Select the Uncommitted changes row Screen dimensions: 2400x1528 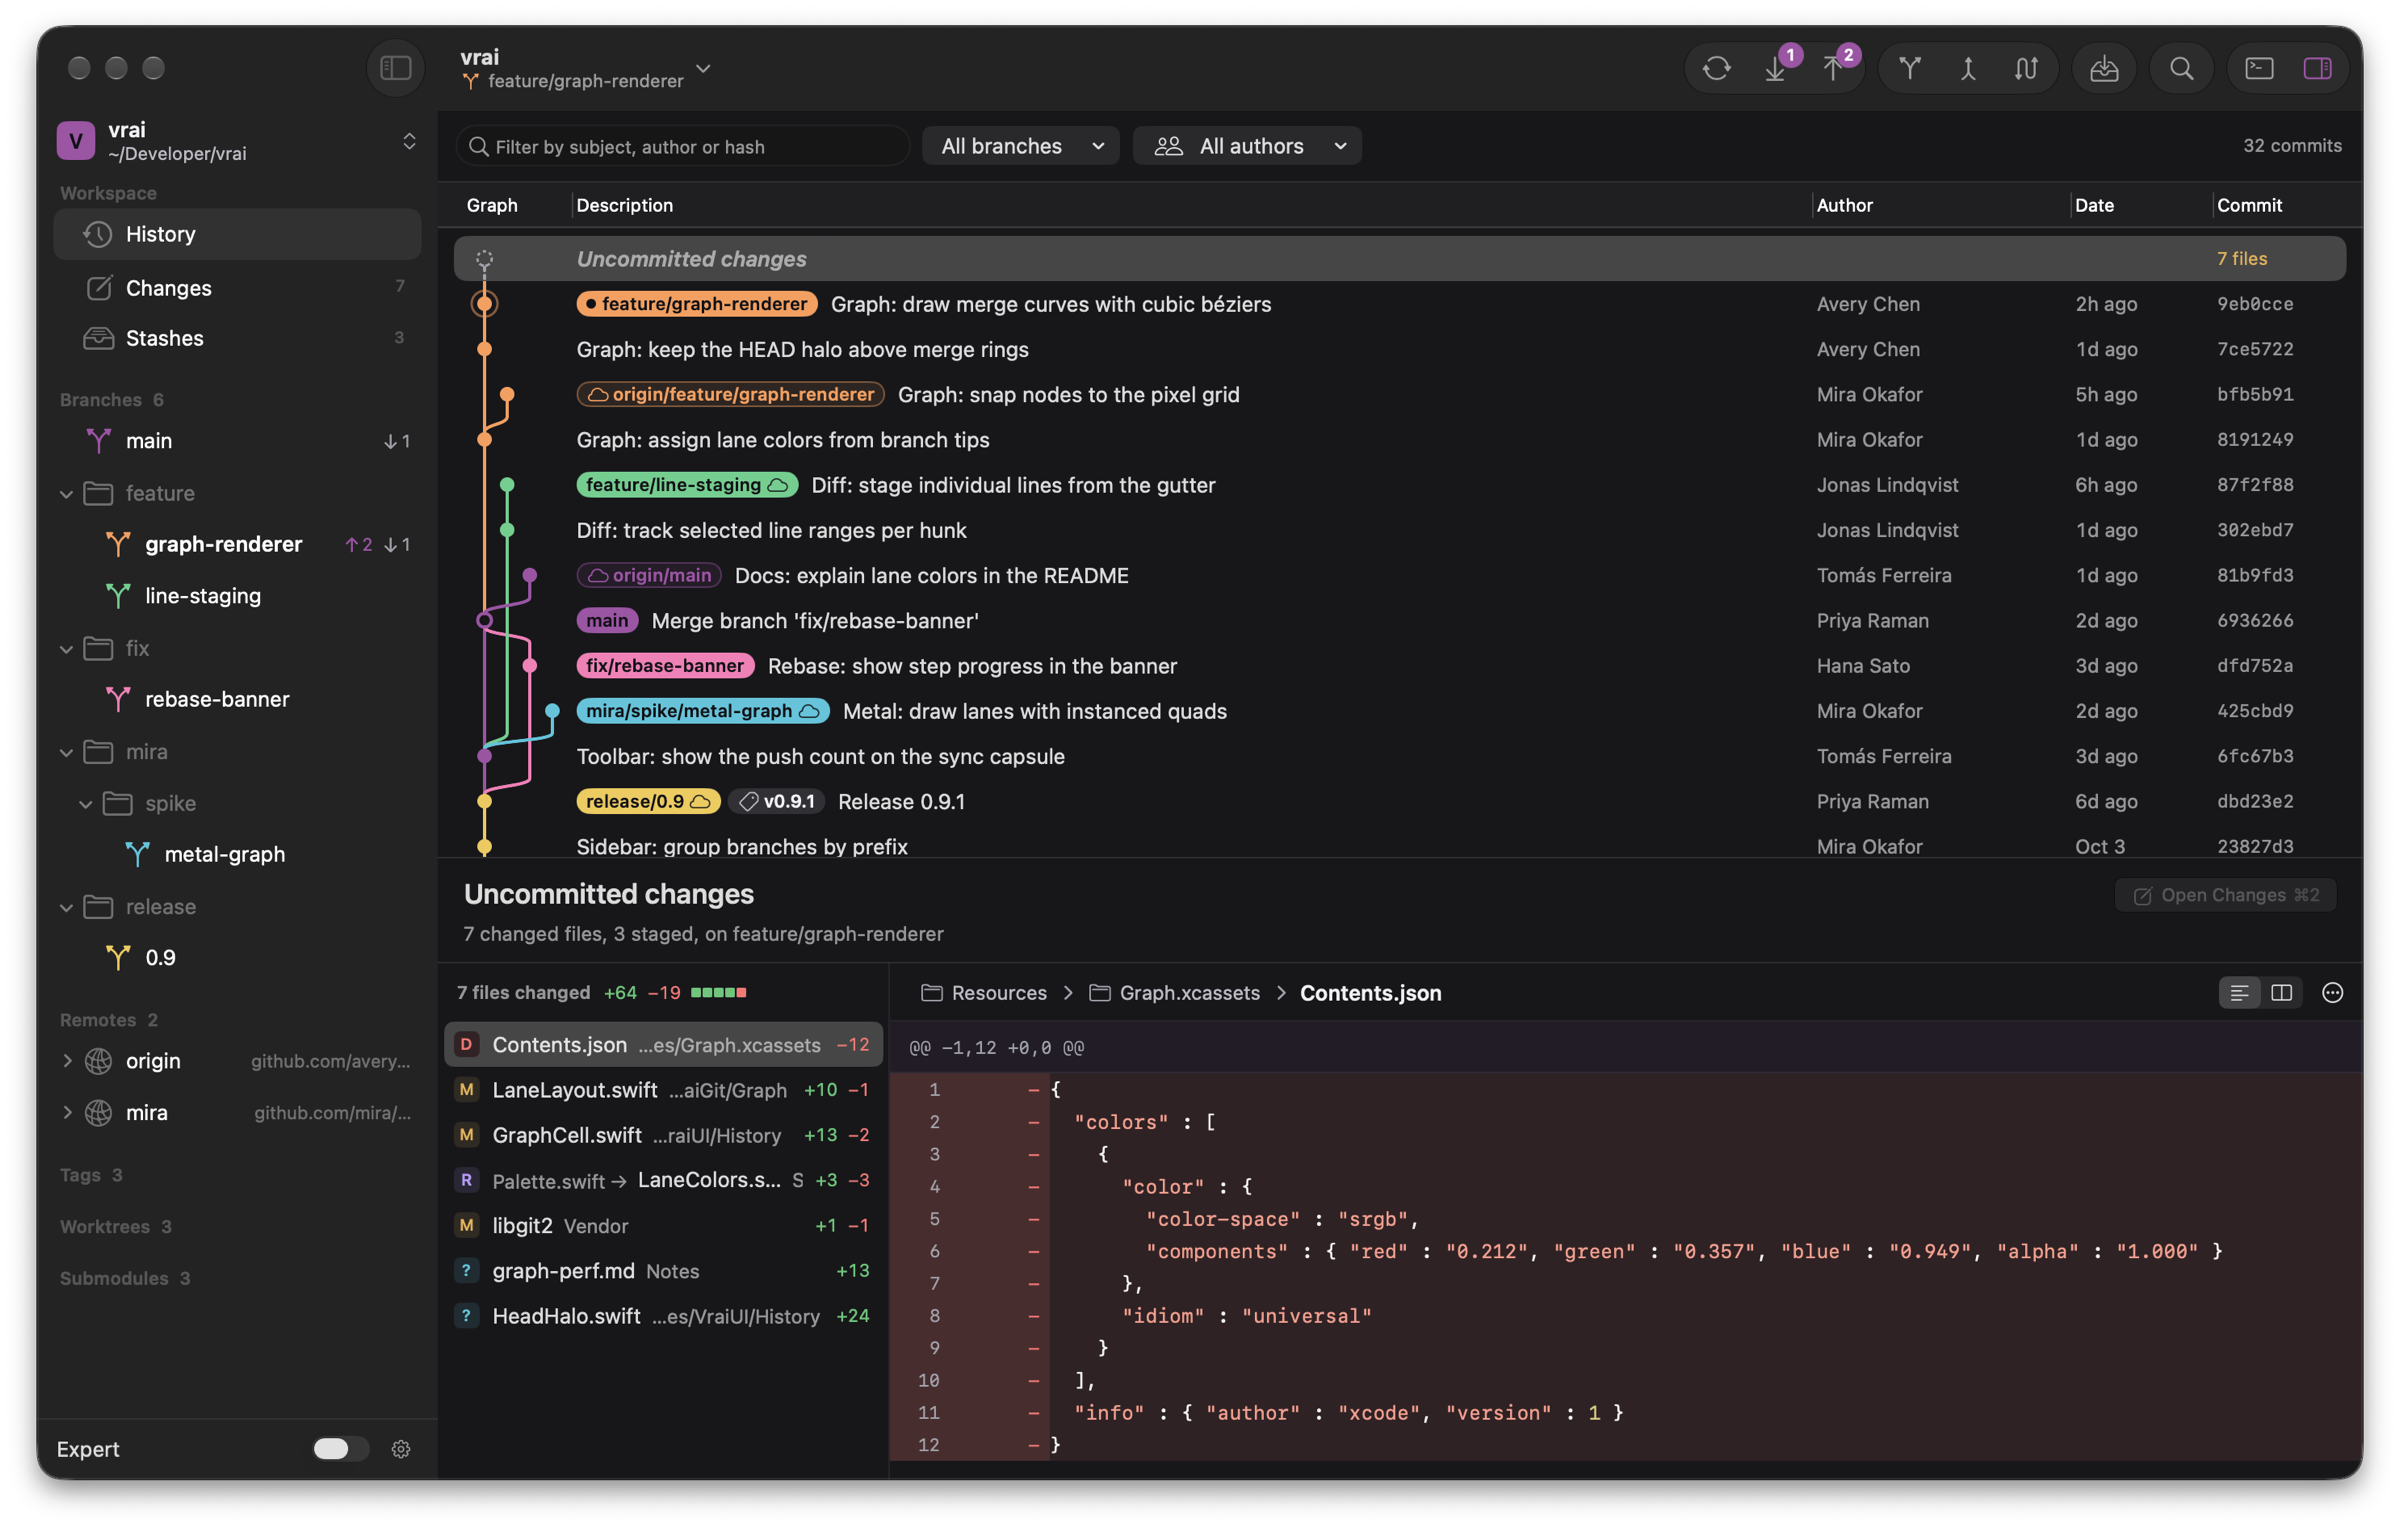pos(1399,259)
